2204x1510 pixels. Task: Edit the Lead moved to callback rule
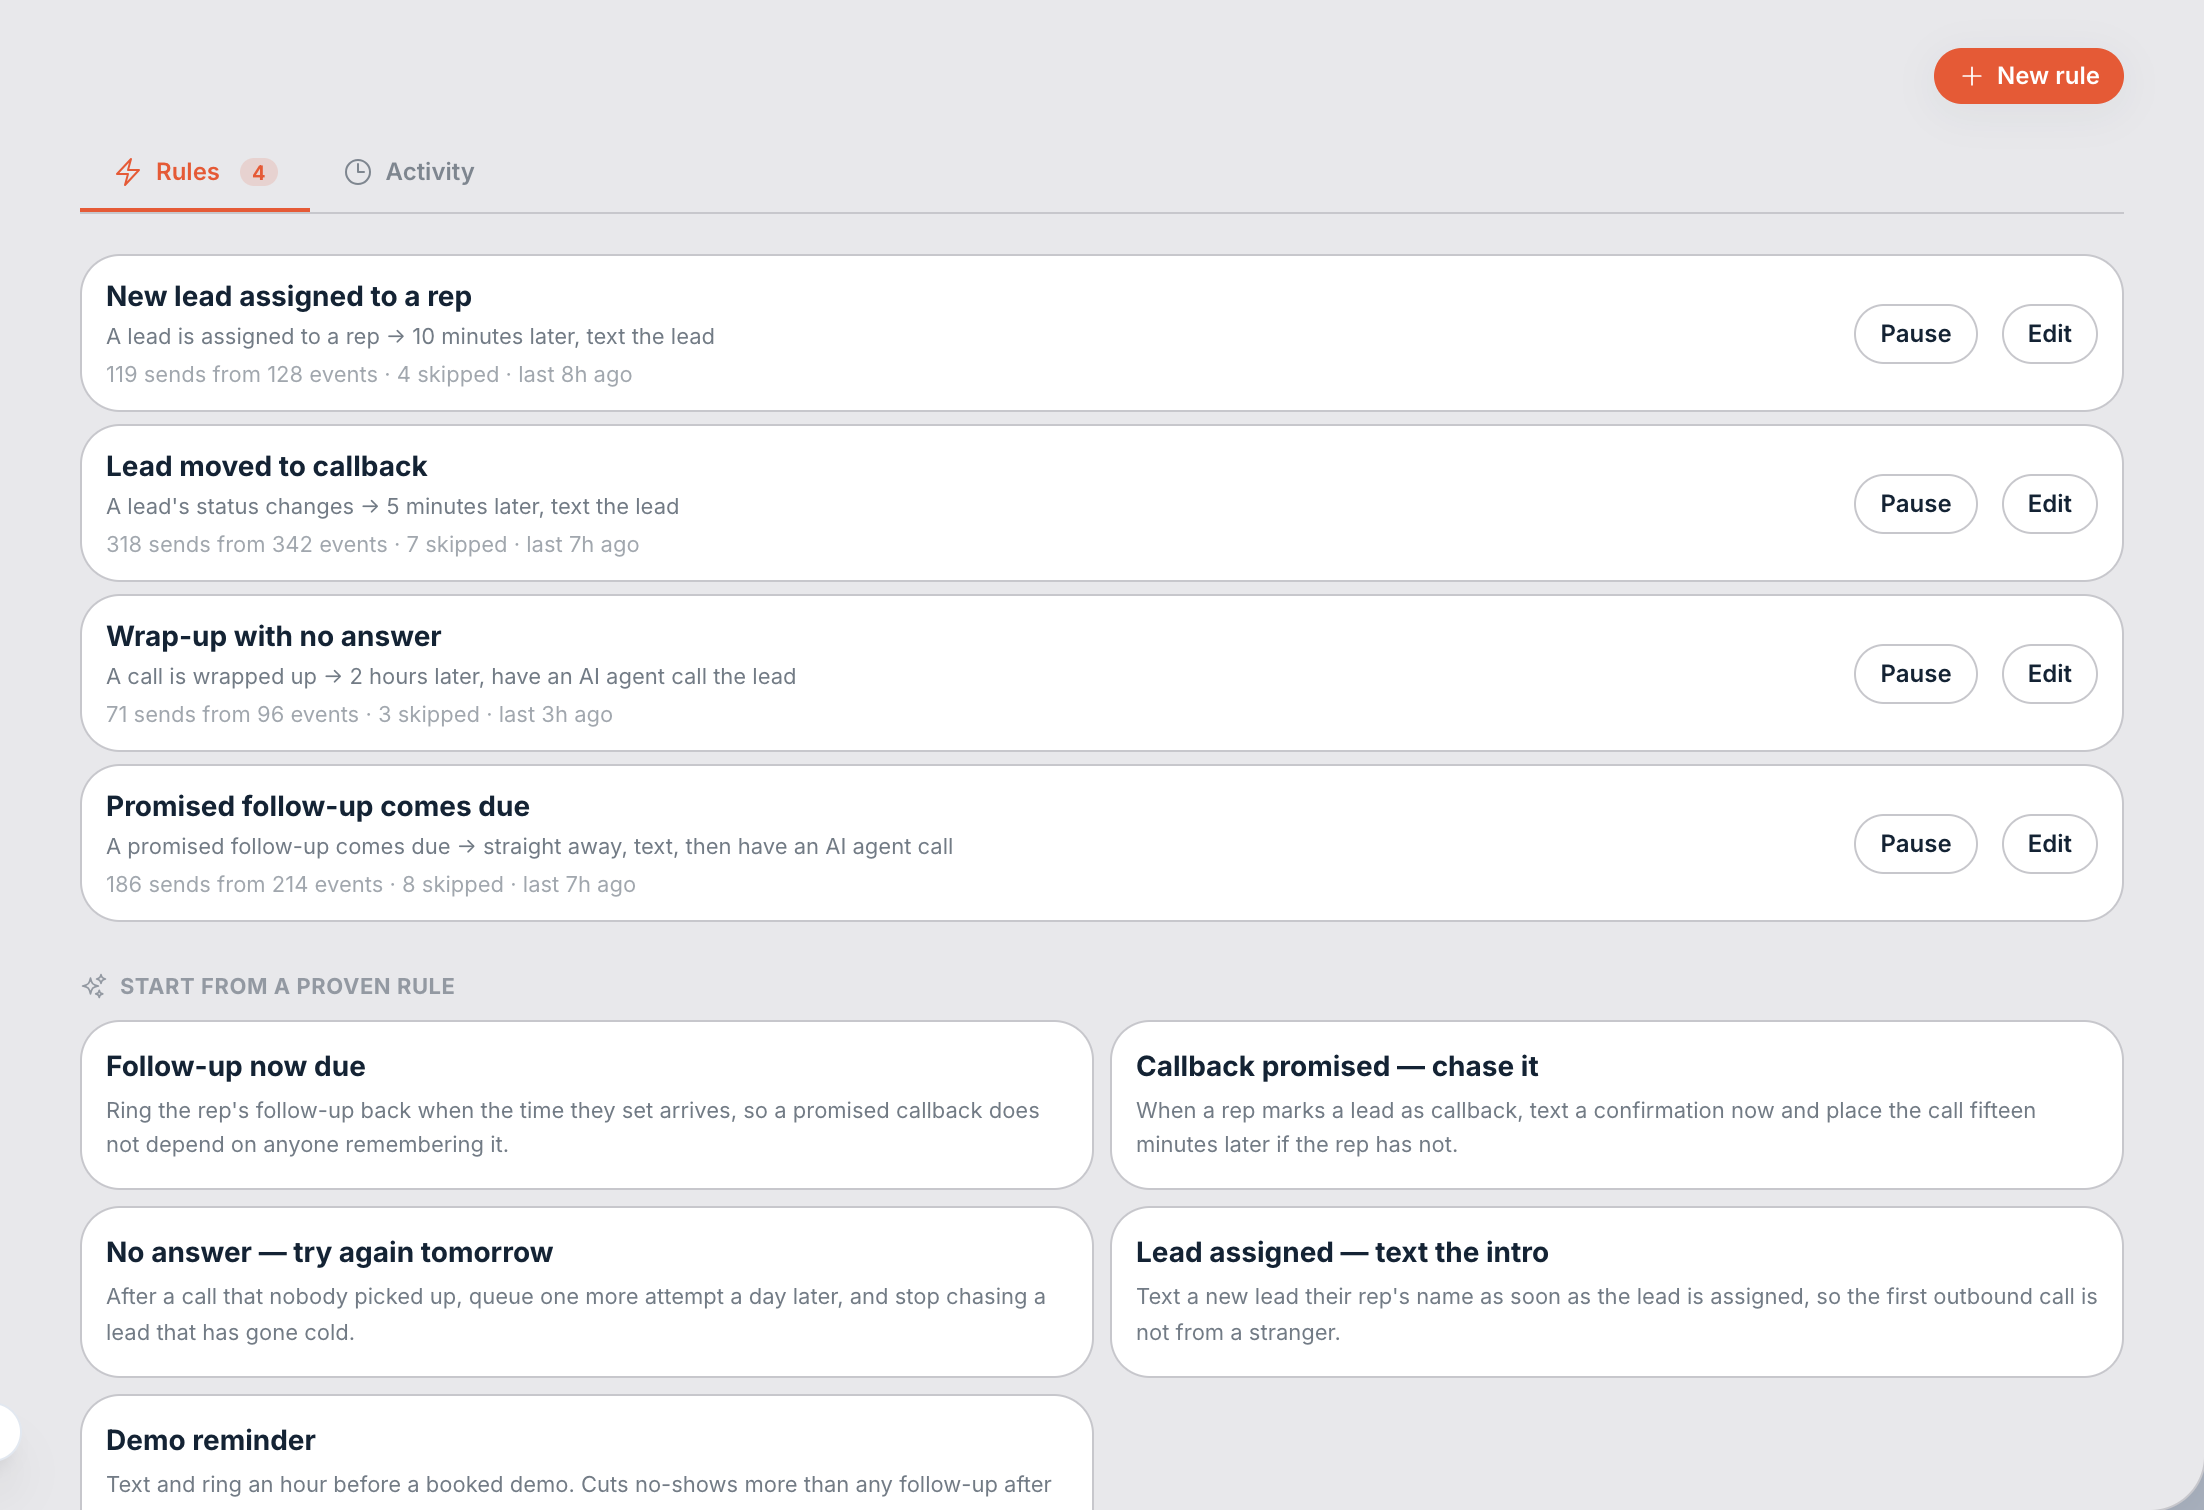point(2049,504)
